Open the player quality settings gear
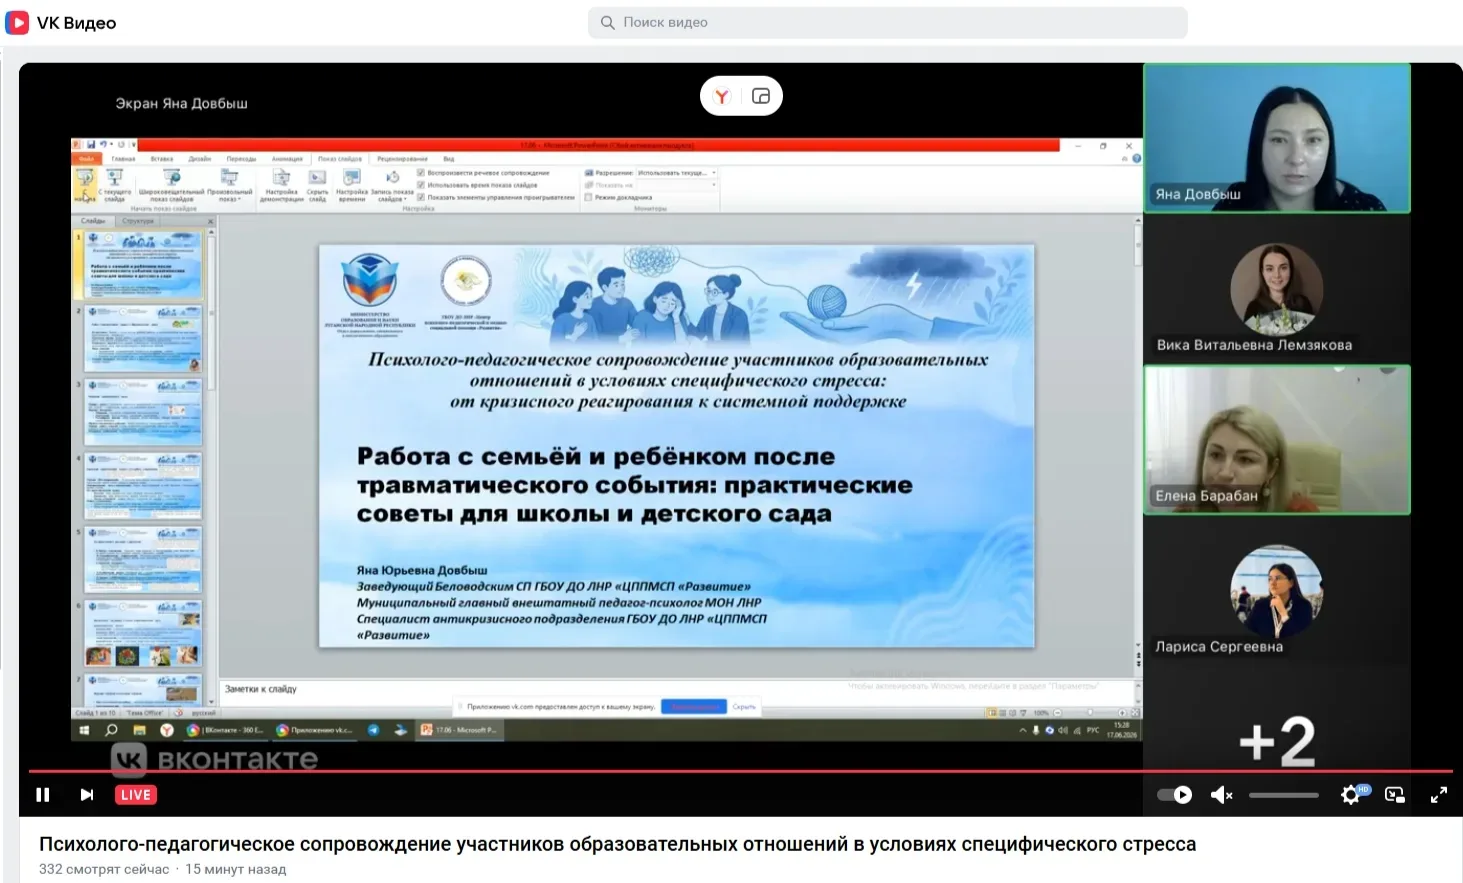Viewport: 1463px width, 883px height. coord(1351,795)
